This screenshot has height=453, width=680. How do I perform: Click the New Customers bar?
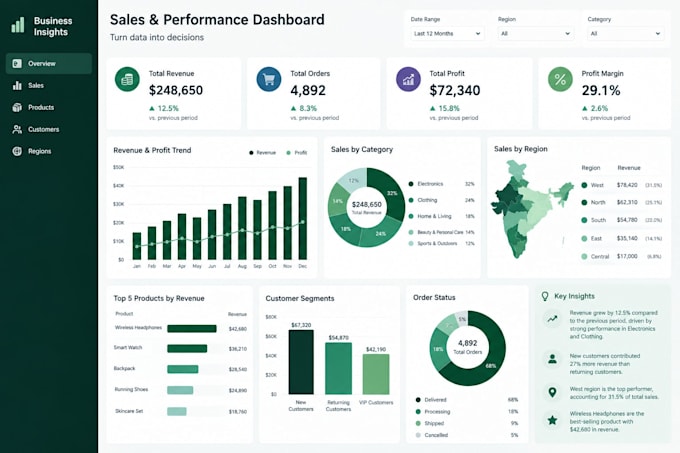click(301, 362)
